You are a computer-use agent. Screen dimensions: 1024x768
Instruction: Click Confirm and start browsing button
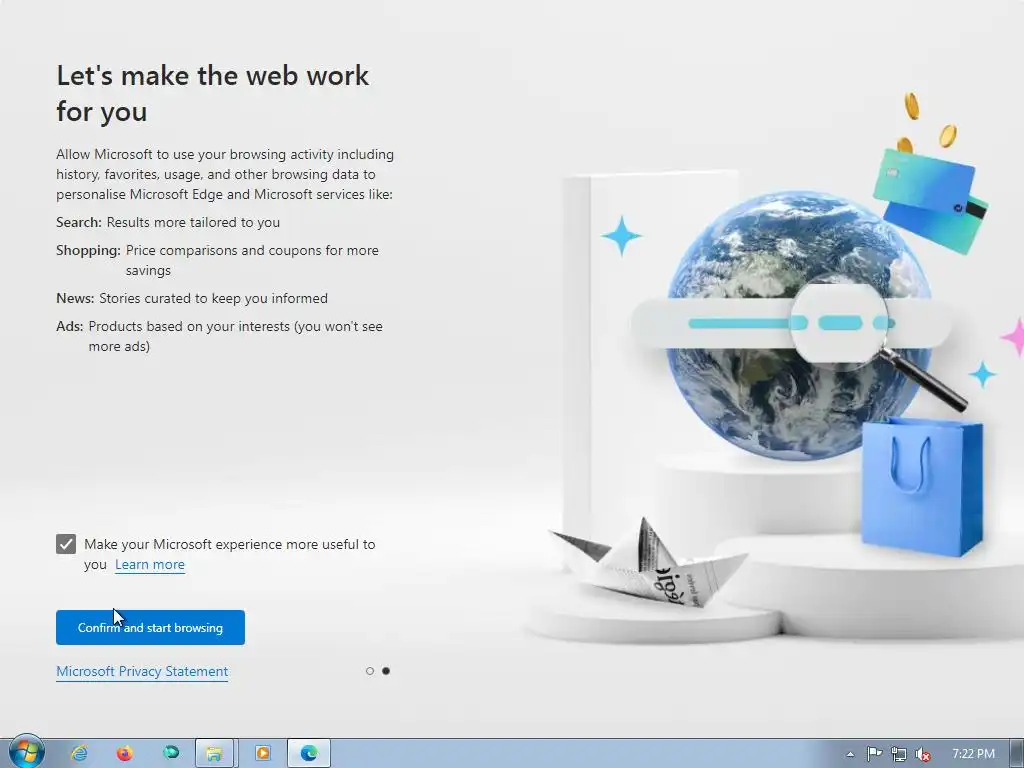pyautogui.click(x=150, y=628)
